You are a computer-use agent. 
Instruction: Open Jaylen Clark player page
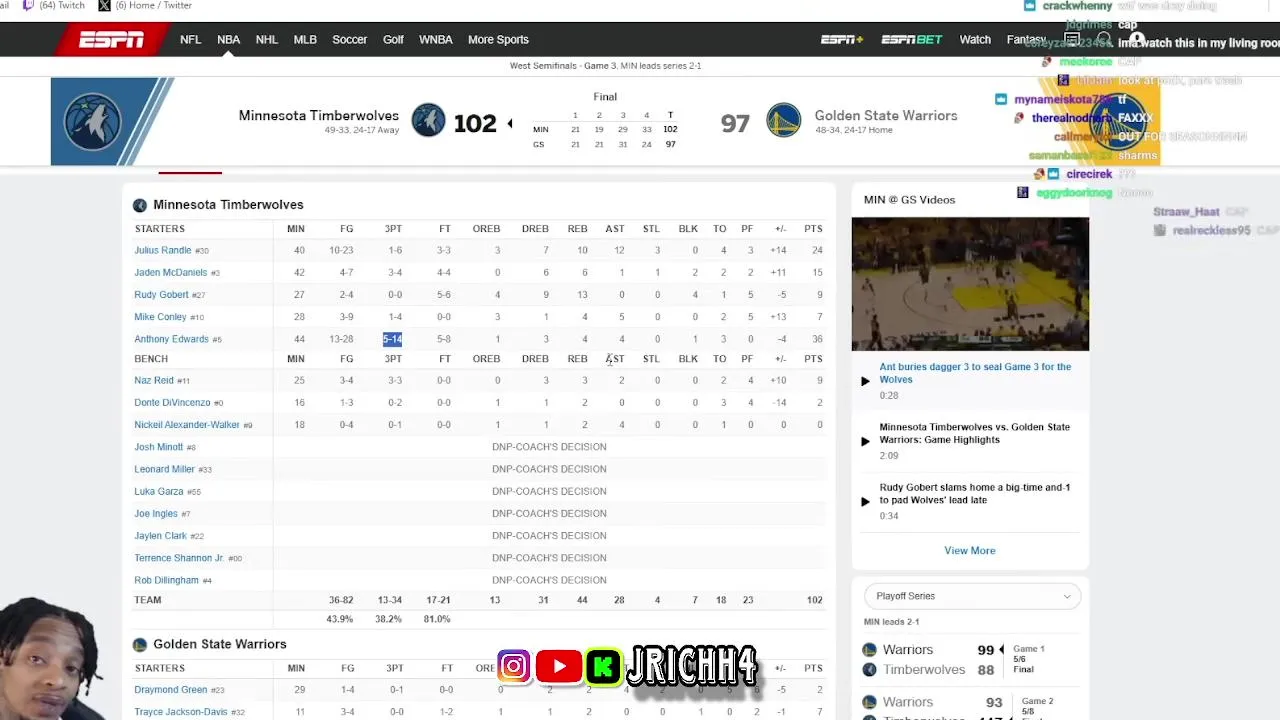(x=160, y=536)
